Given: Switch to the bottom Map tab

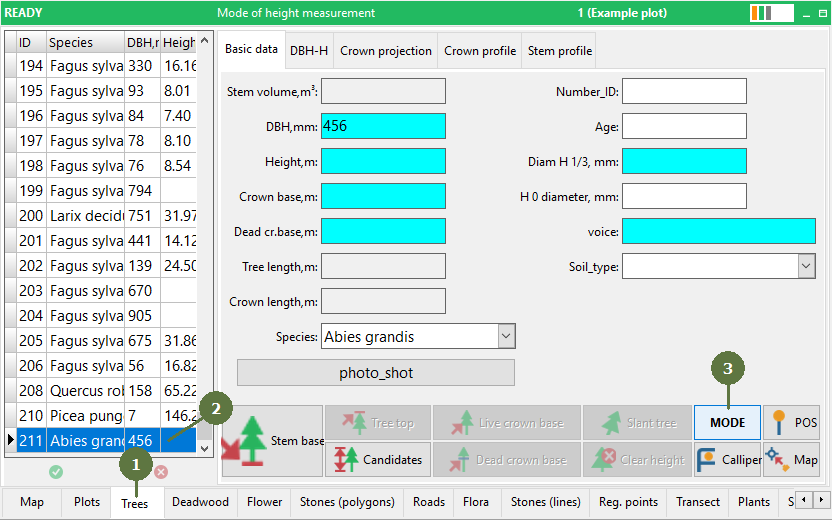Looking at the screenshot, I should pos(32,502).
